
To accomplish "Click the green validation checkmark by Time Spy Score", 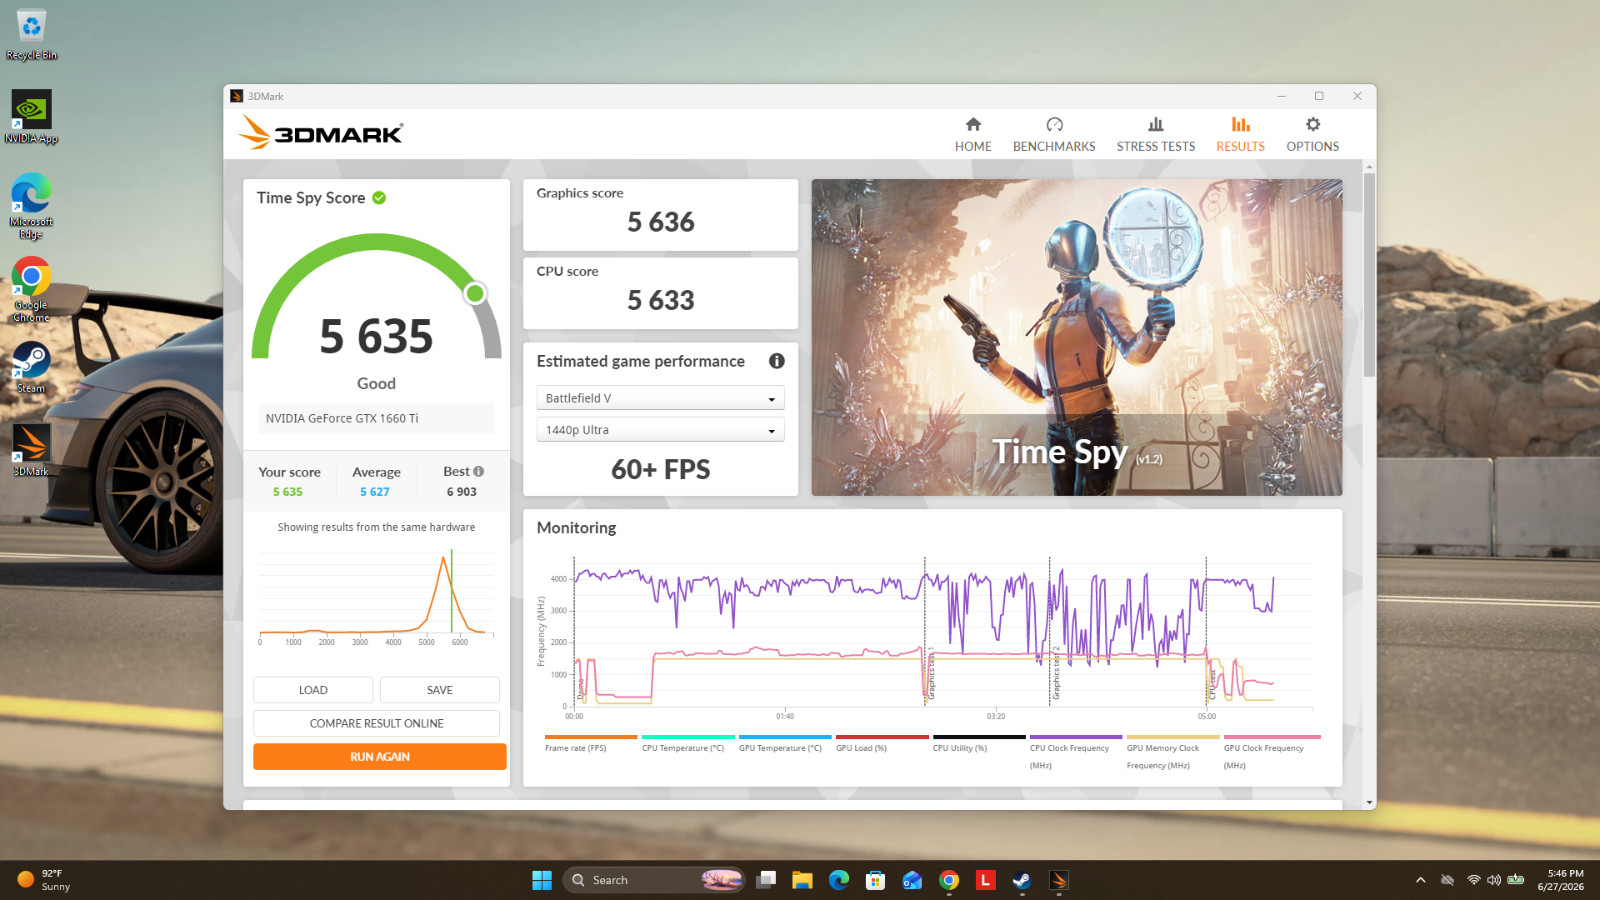I will [x=379, y=198].
